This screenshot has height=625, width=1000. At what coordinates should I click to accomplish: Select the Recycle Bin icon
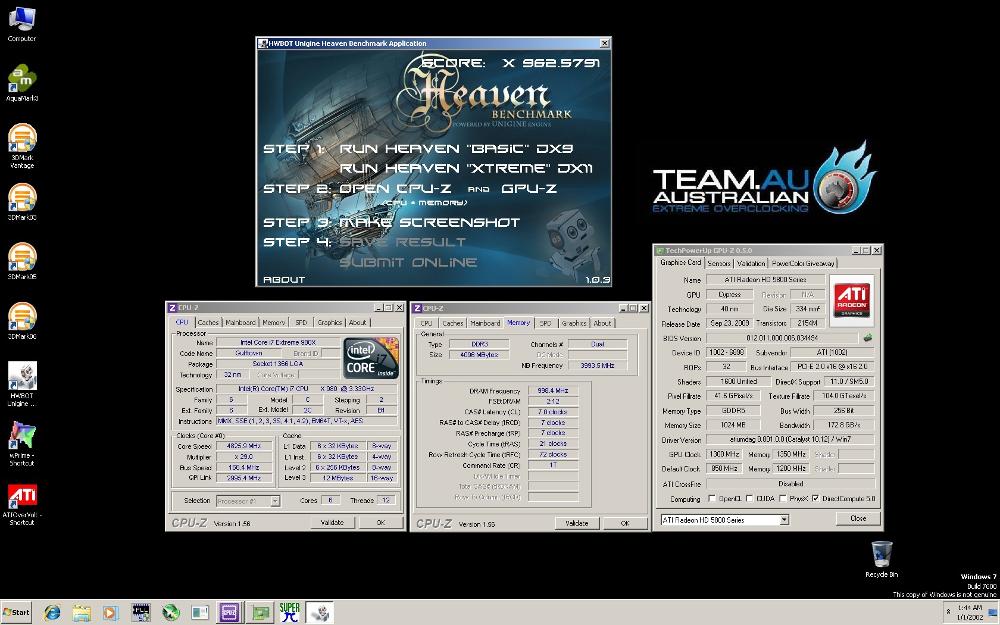point(881,559)
